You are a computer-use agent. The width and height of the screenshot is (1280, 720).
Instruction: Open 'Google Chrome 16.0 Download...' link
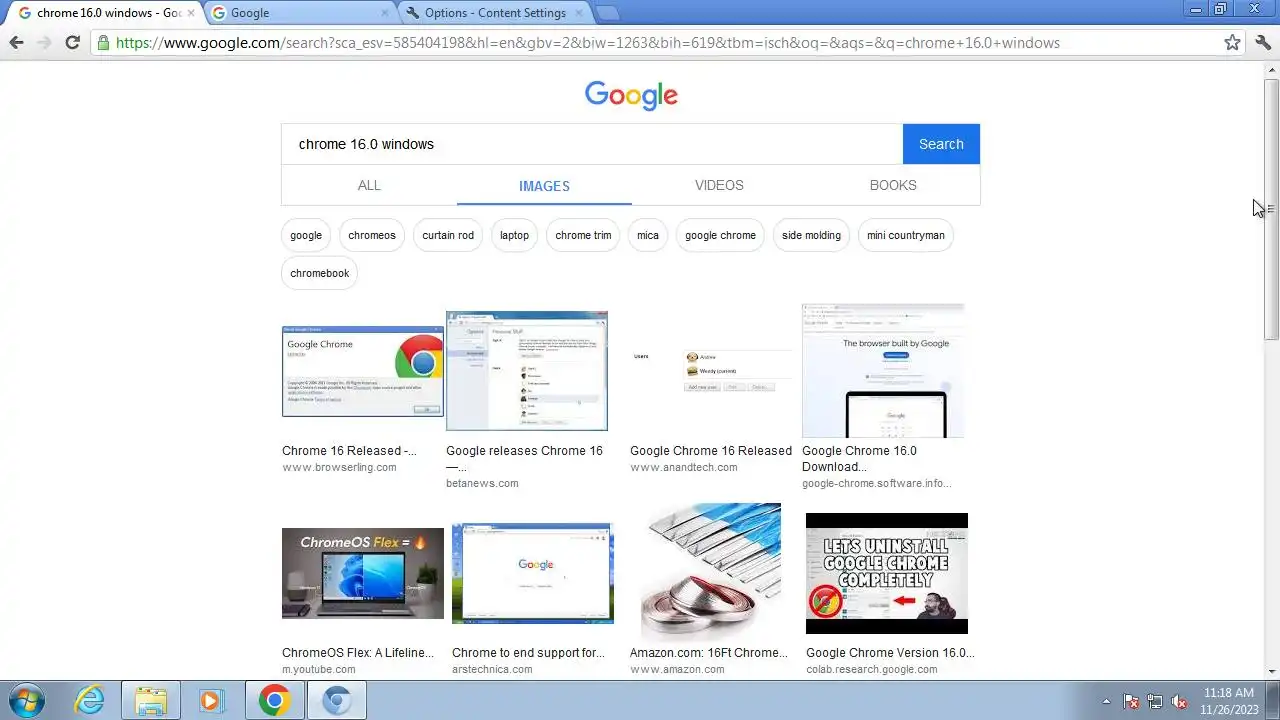859,458
